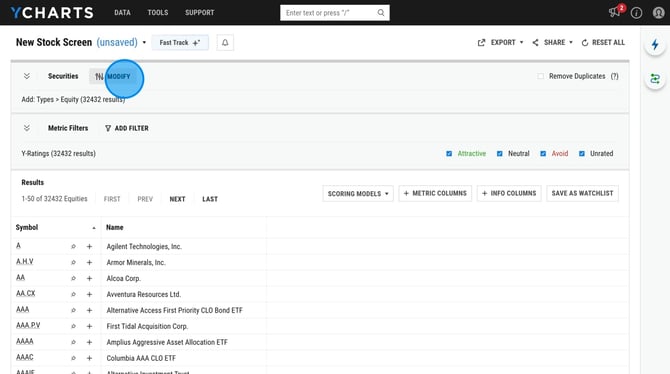Click the quote icon for Avventura Resources
670x374 pixels.
click(x=73, y=294)
